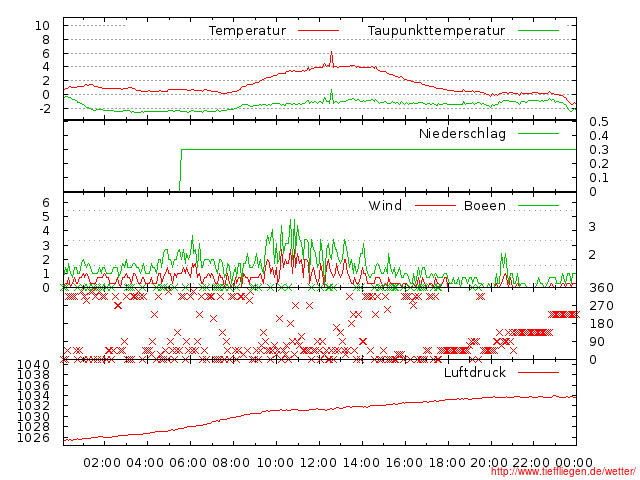Click the 180 wind direction axis value
Image resolution: width=640 pixels, height=480 pixels.
pos(601,324)
